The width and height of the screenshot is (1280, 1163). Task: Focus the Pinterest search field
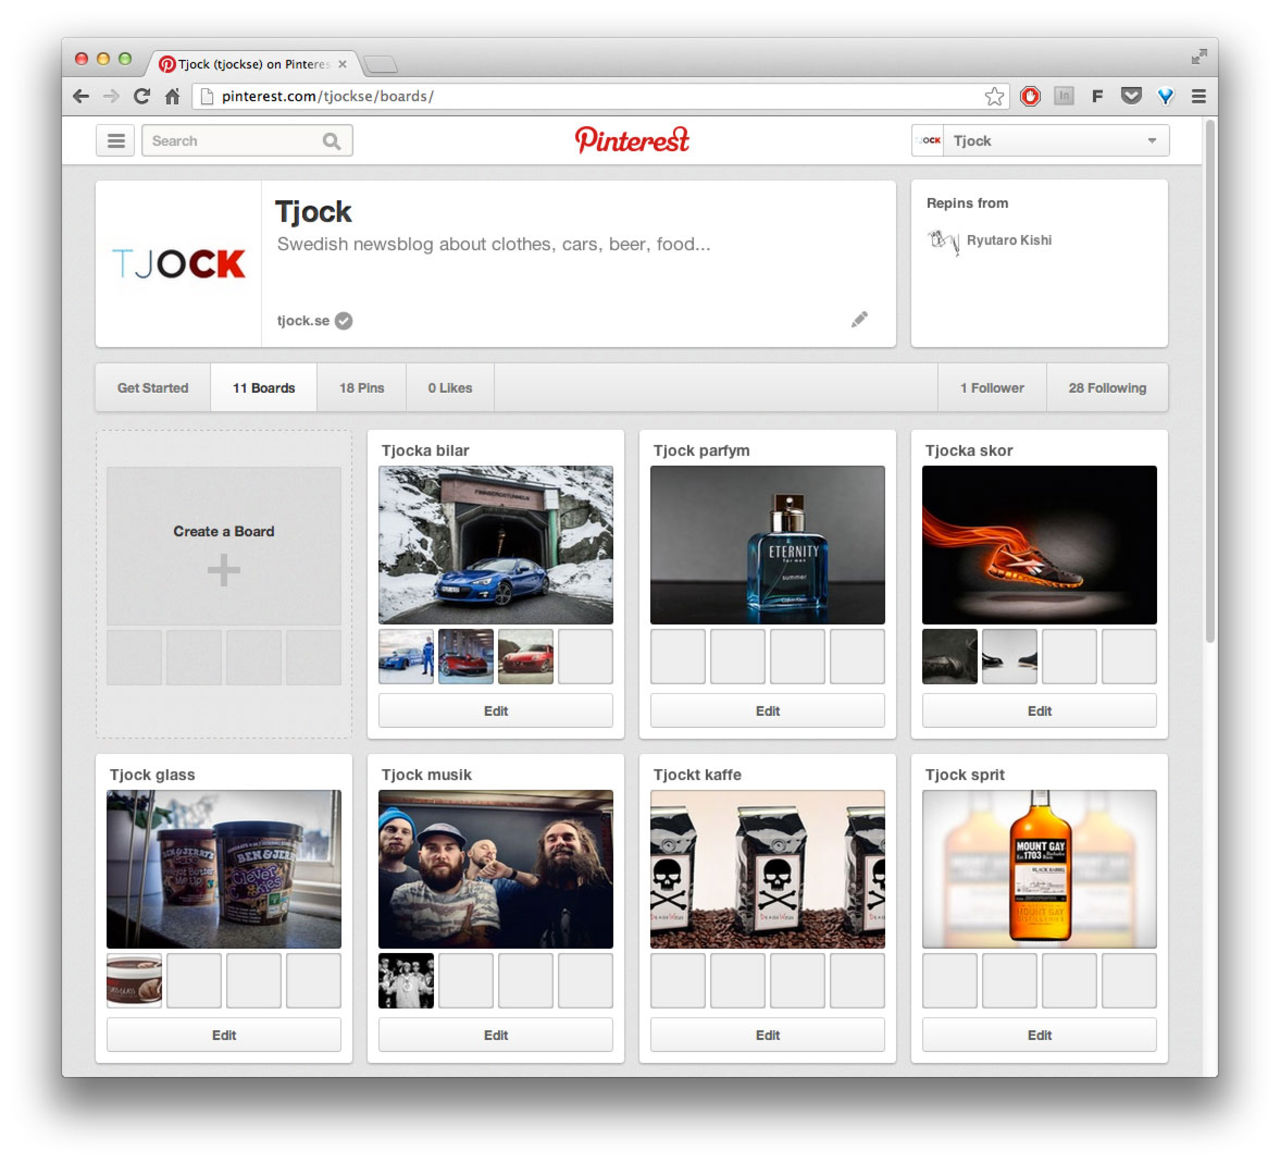232,141
